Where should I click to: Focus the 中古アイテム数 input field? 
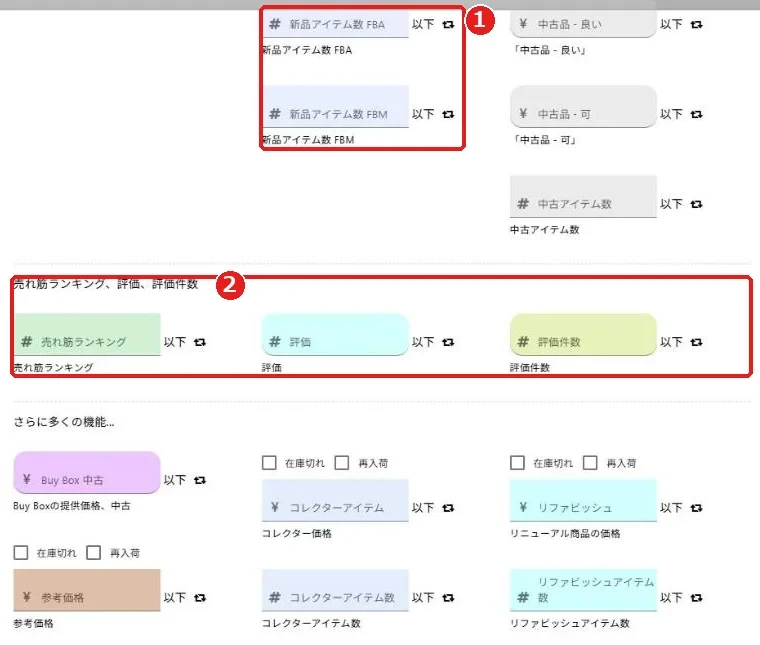point(584,196)
